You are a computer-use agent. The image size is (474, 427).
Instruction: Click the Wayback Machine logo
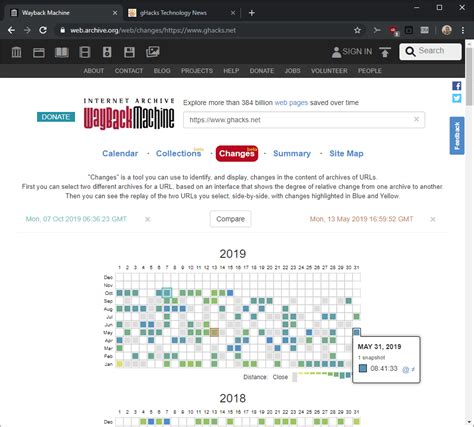click(129, 114)
